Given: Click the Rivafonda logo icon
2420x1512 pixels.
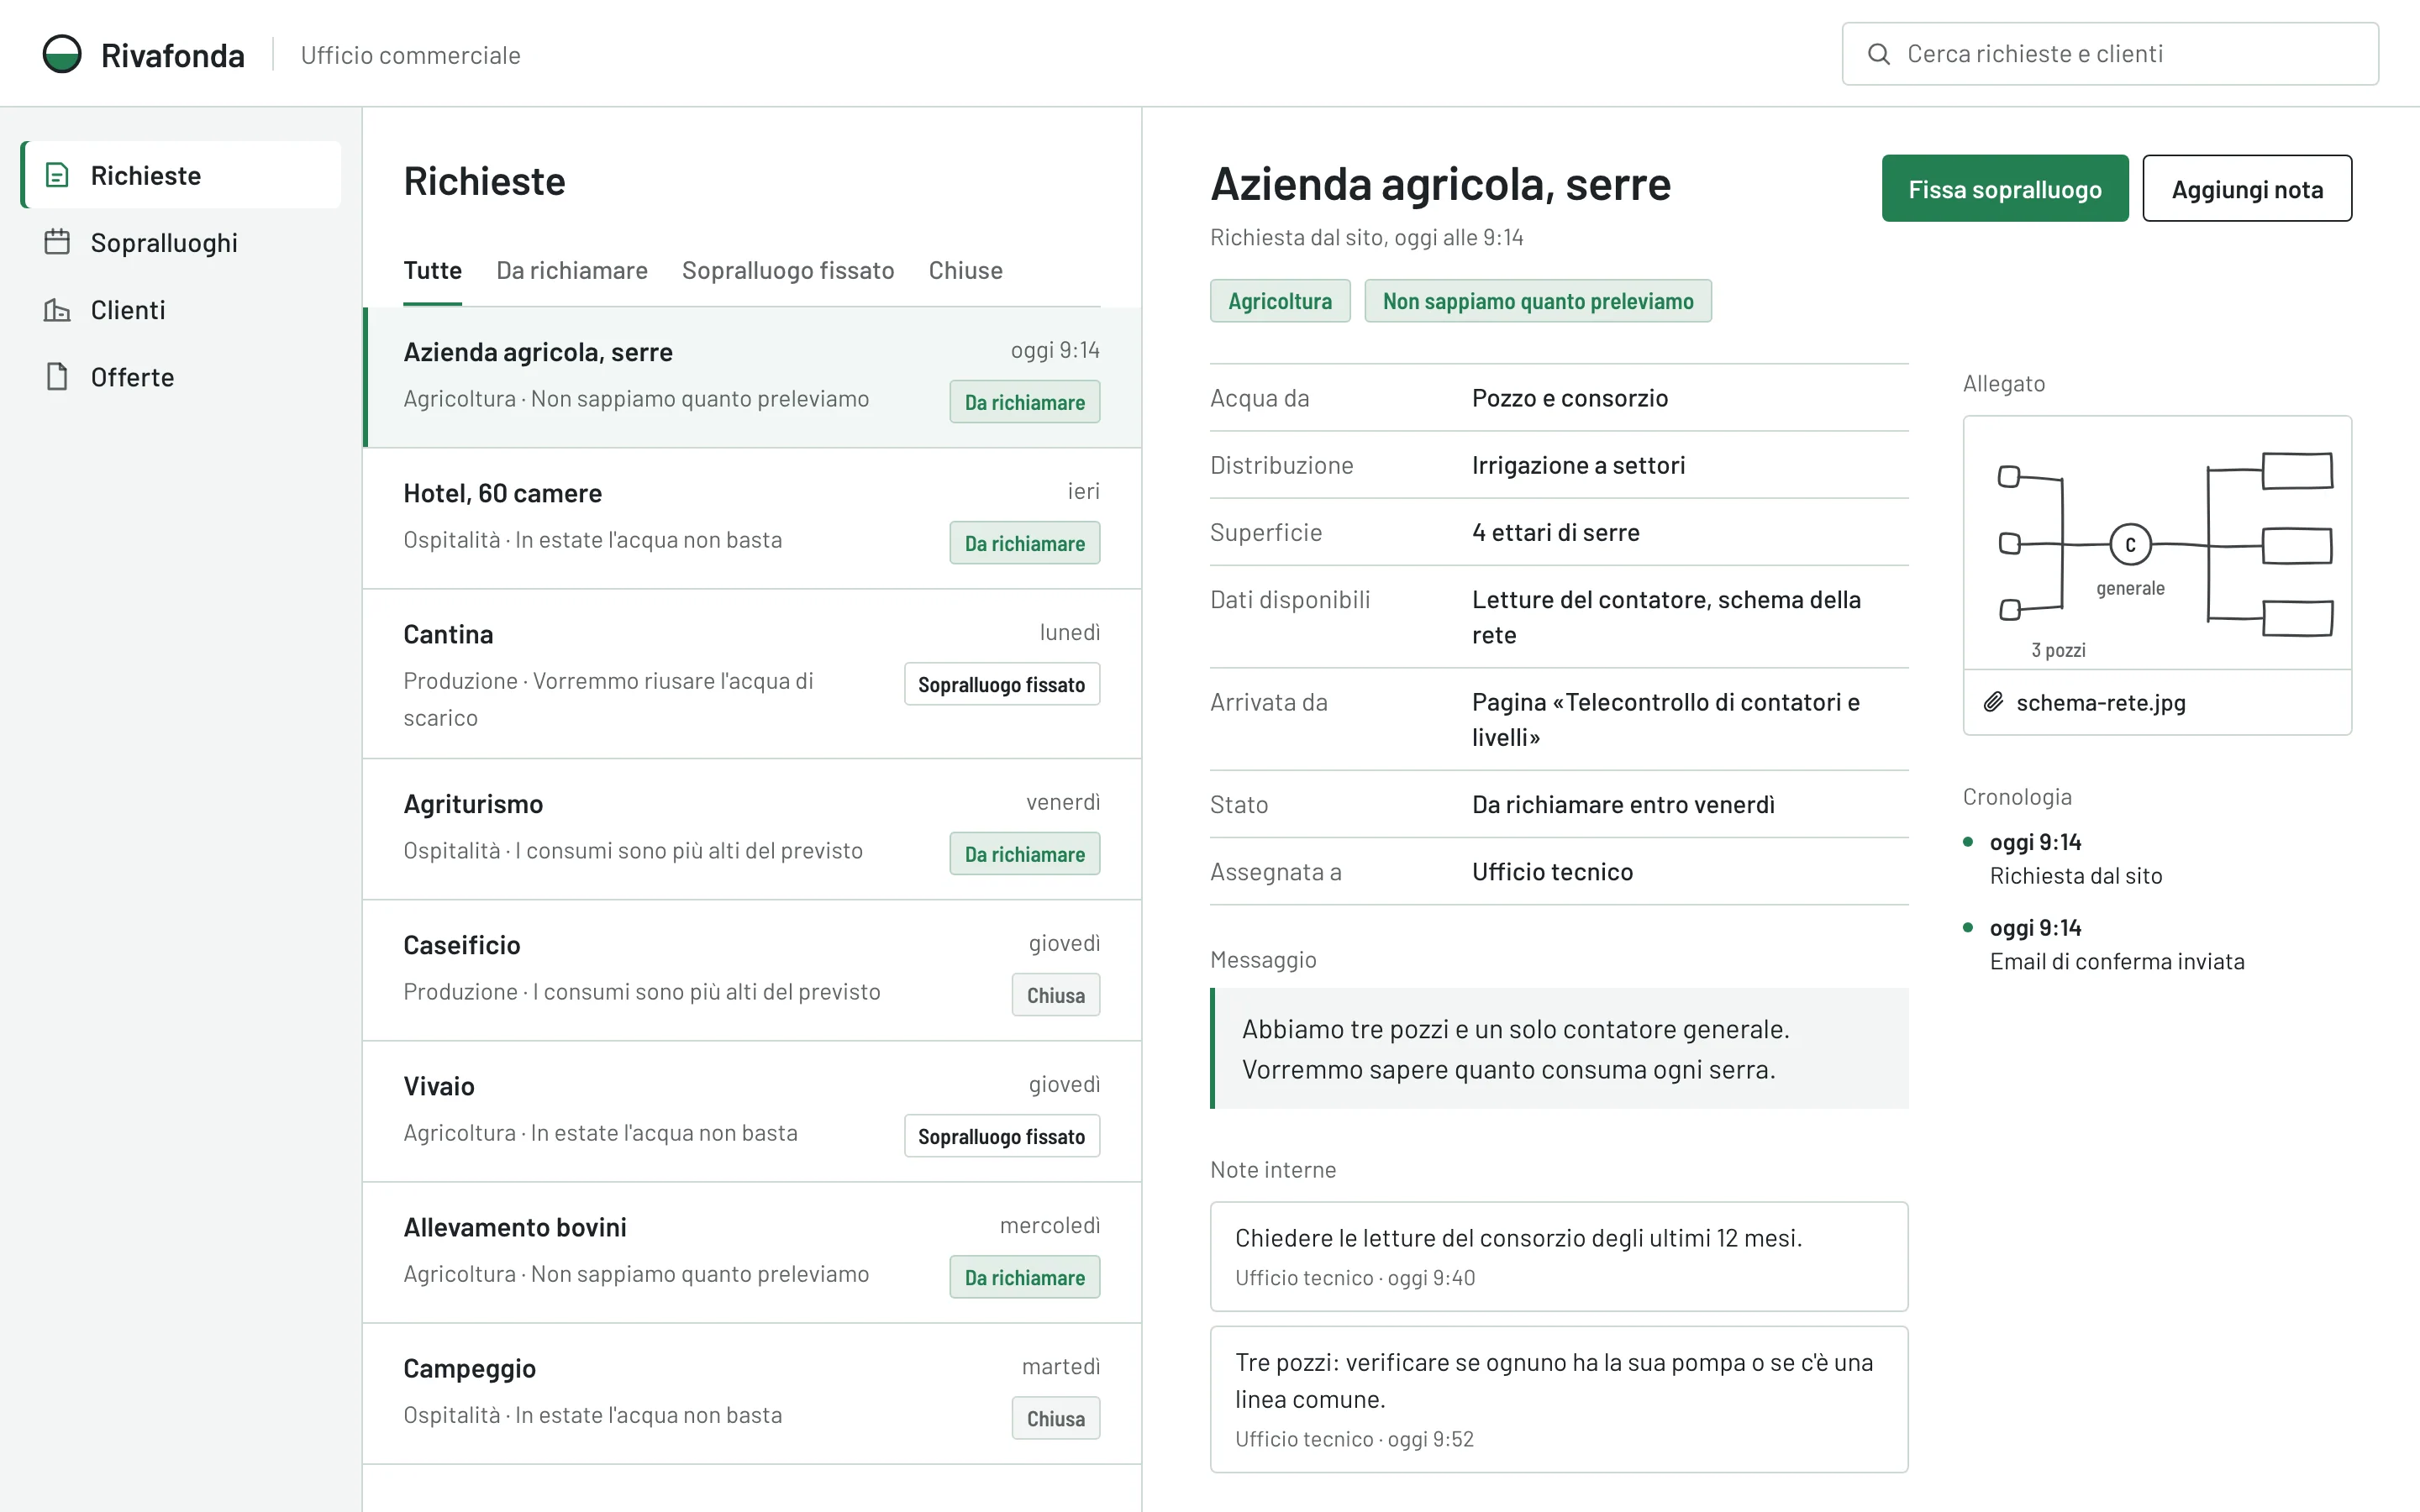Looking at the screenshot, I should tap(62, 54).
